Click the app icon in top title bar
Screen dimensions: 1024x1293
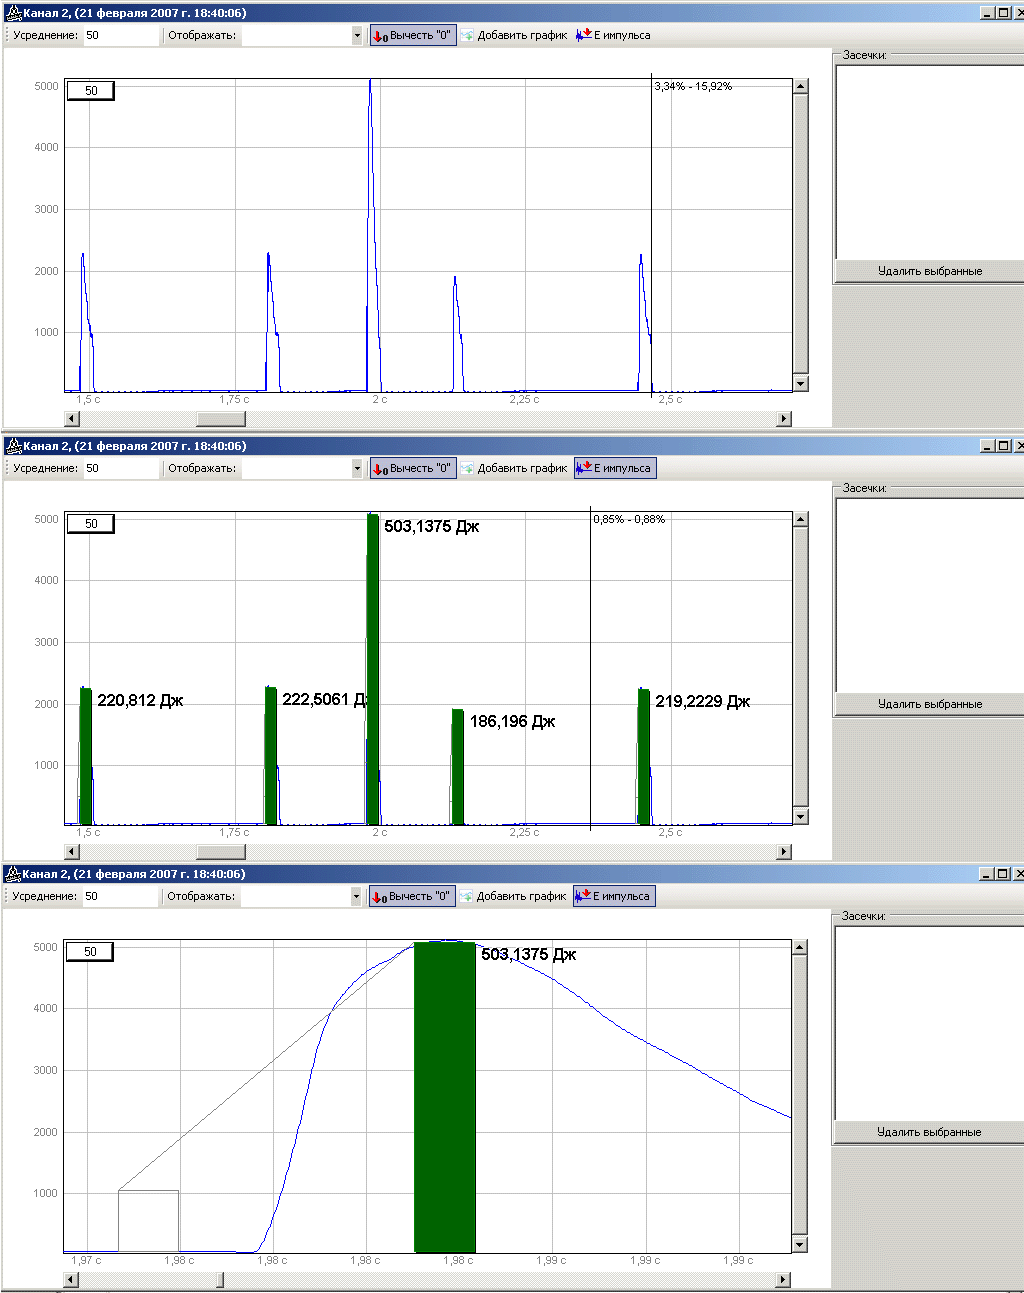pyautogui.click(x=13, y=13)
